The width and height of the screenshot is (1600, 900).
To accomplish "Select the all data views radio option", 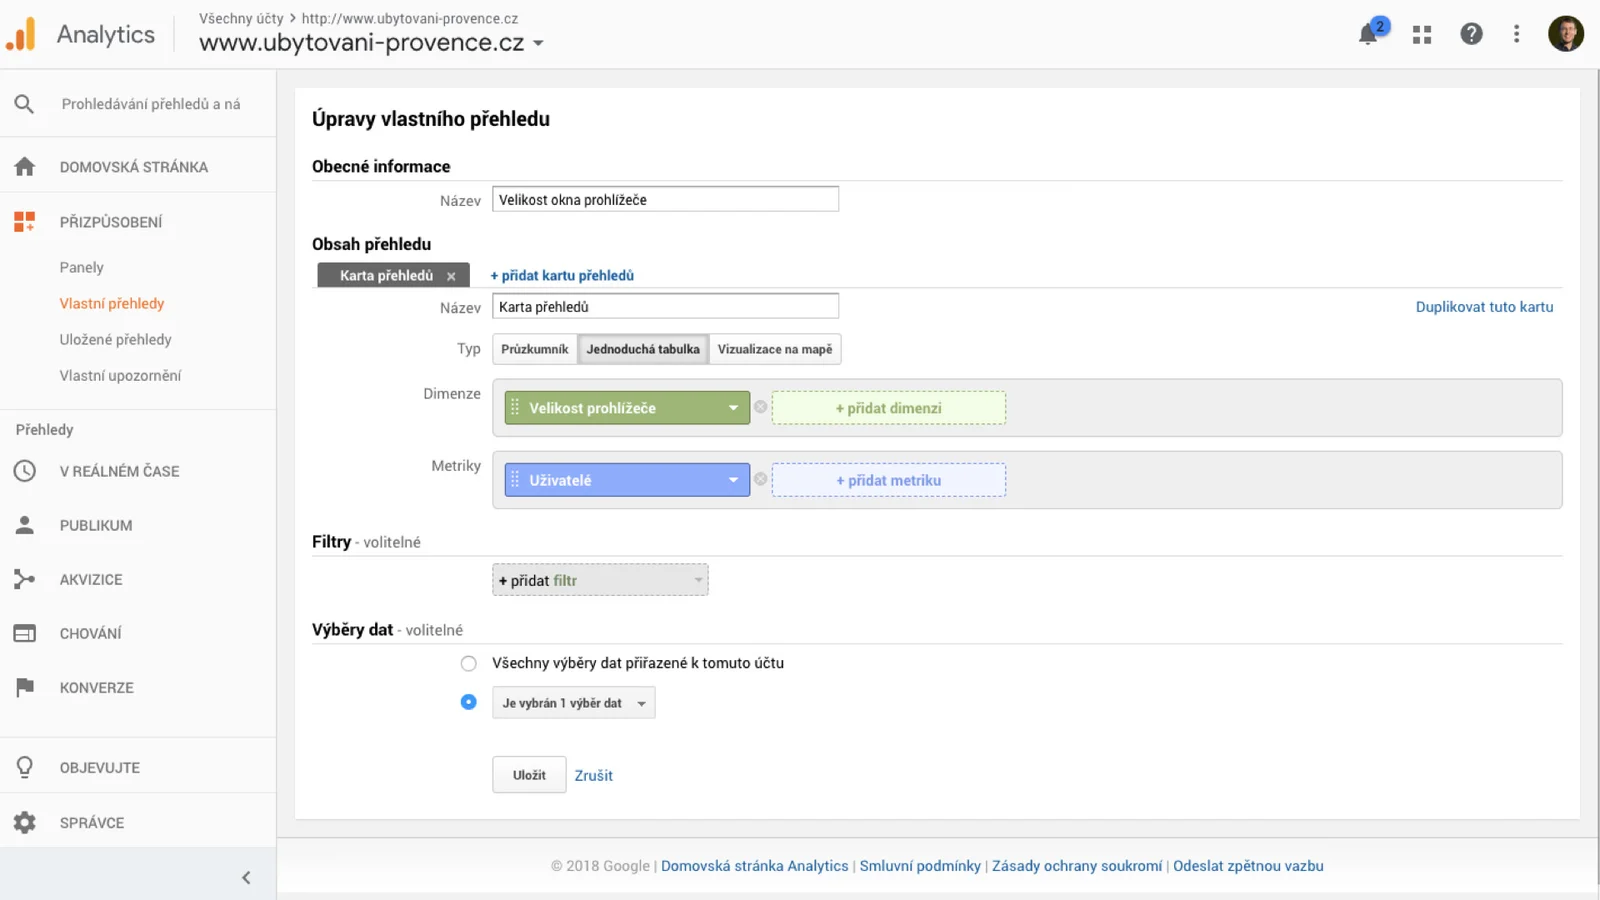I will point(468,663).
